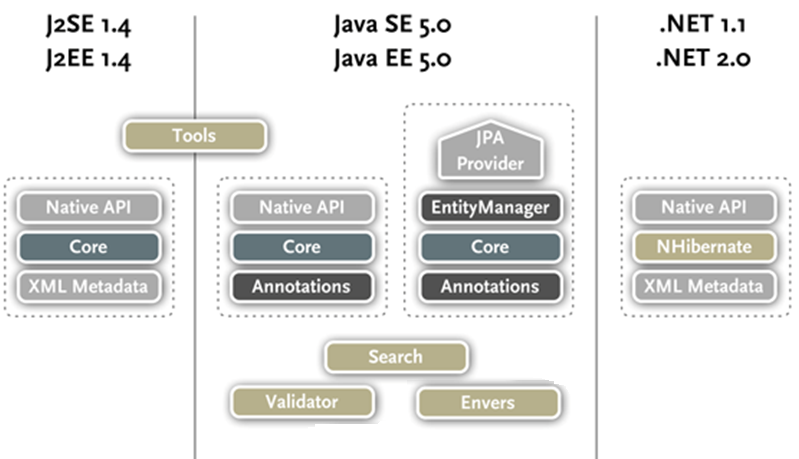Click the .NET 2.0 heading
The height and width of the screenshot is (459, 799).
point(703,59)
